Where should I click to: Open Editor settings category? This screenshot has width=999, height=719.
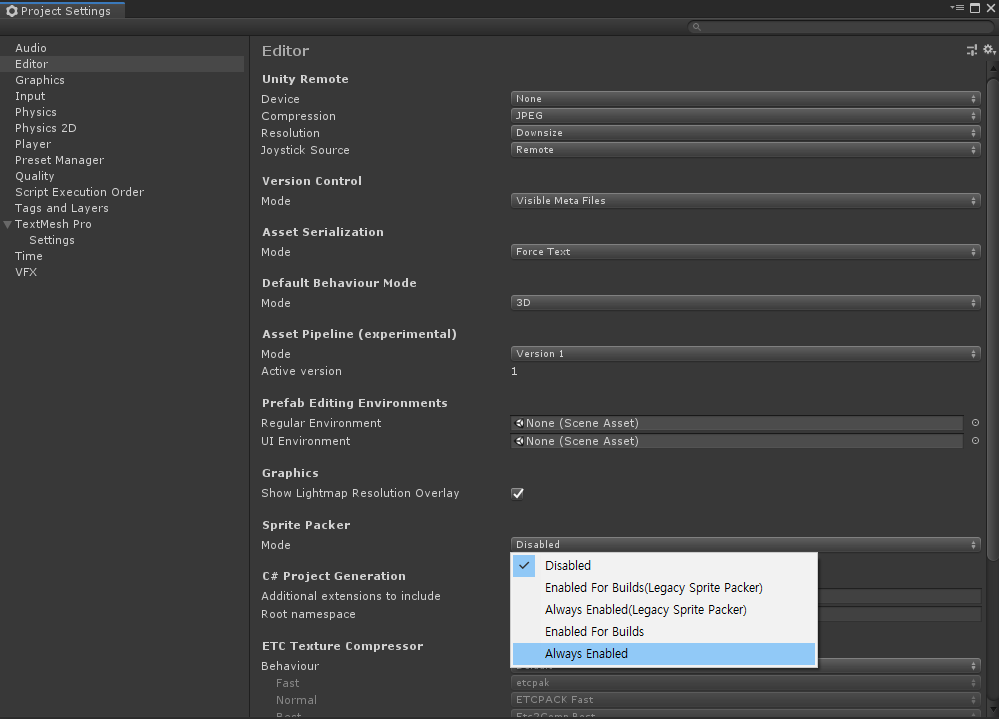coord(122,64)
